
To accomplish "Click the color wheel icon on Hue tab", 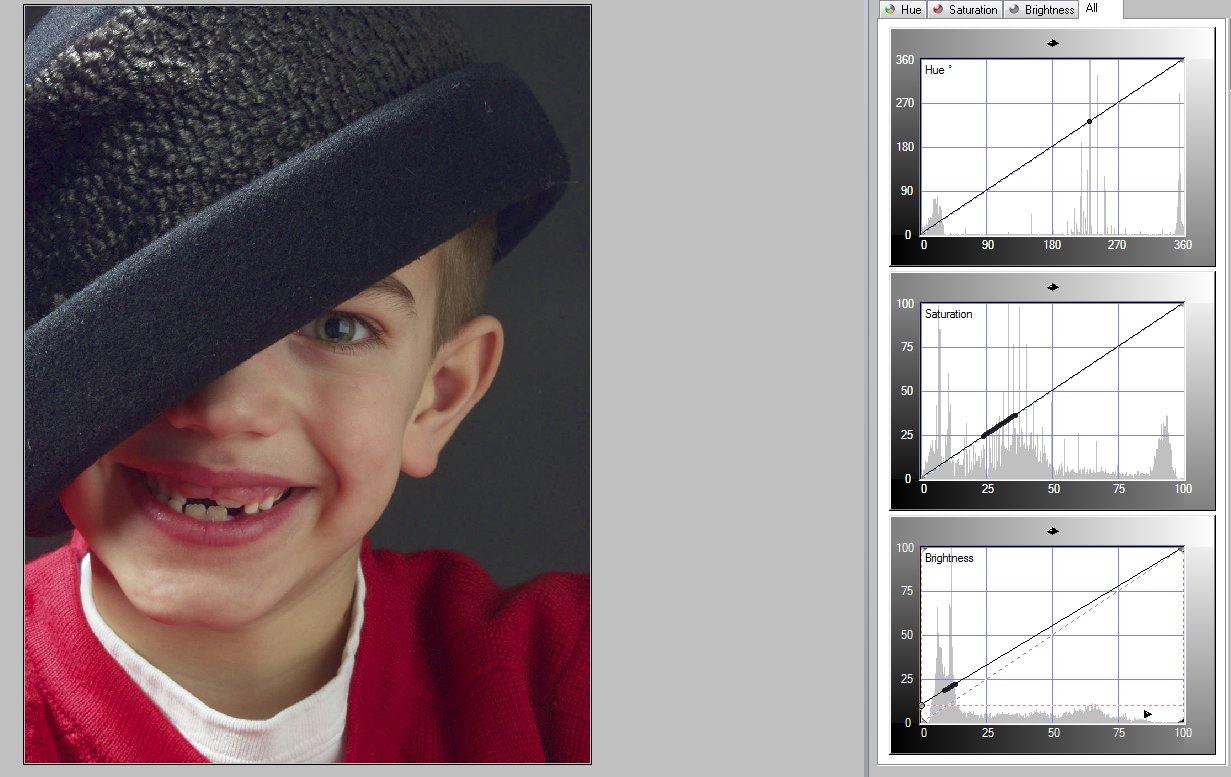I will [x=889, y=10].
